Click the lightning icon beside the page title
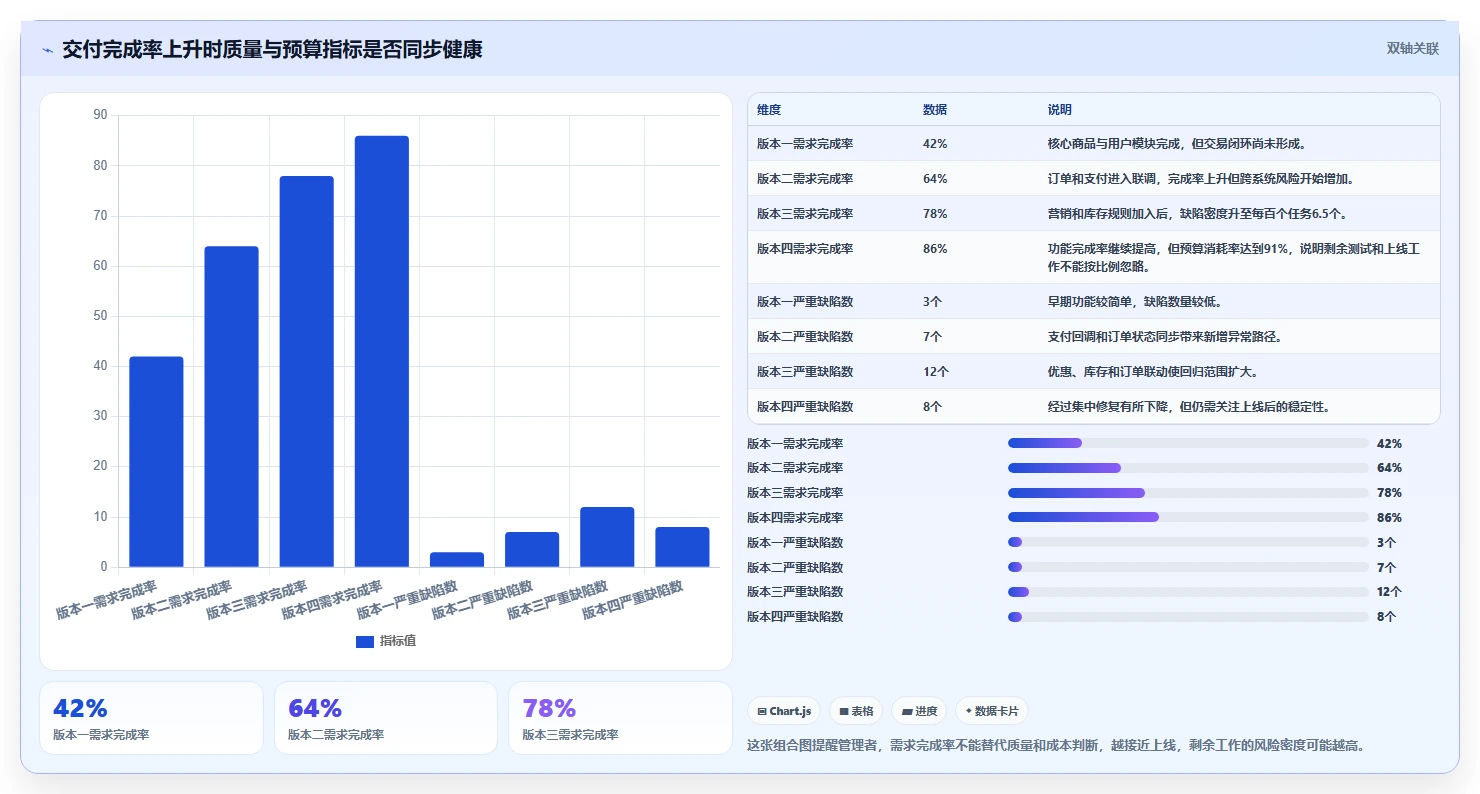 47,49
